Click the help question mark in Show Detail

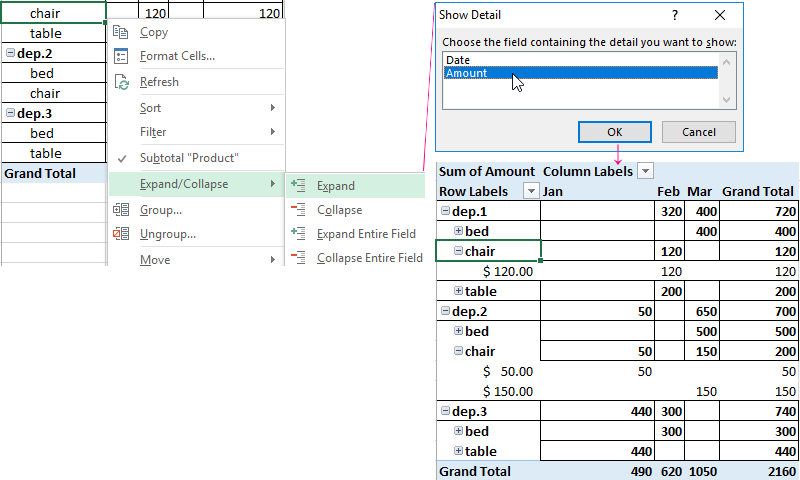[675, 15]
